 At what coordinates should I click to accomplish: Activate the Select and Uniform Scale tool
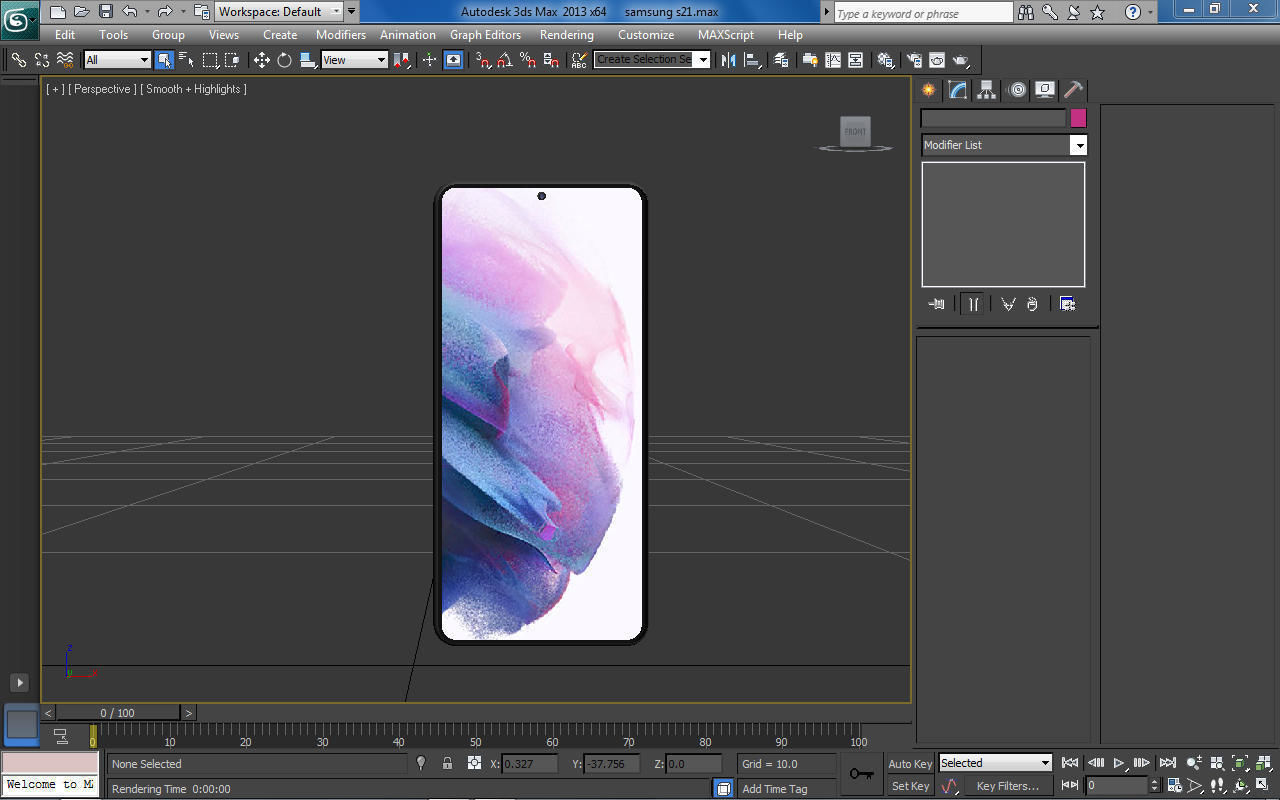[308, 60]
